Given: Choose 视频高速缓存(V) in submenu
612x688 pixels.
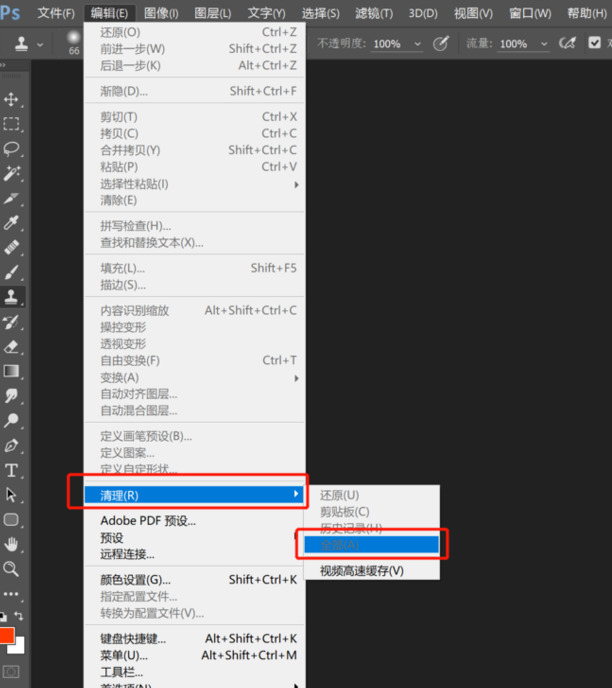Looking at the screenshot, I should point(372,571).
